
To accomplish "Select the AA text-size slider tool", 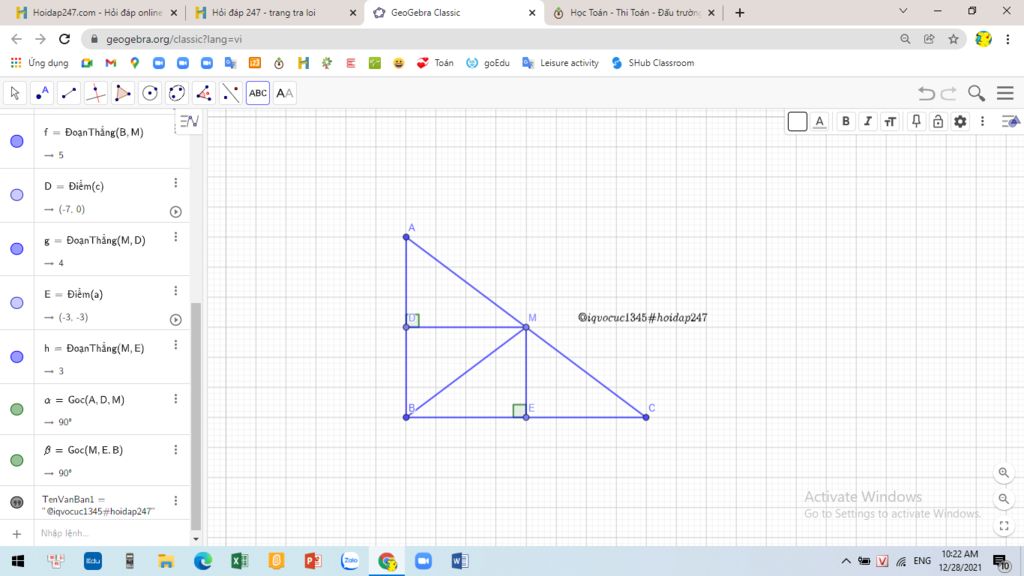I will click(284, 93).
